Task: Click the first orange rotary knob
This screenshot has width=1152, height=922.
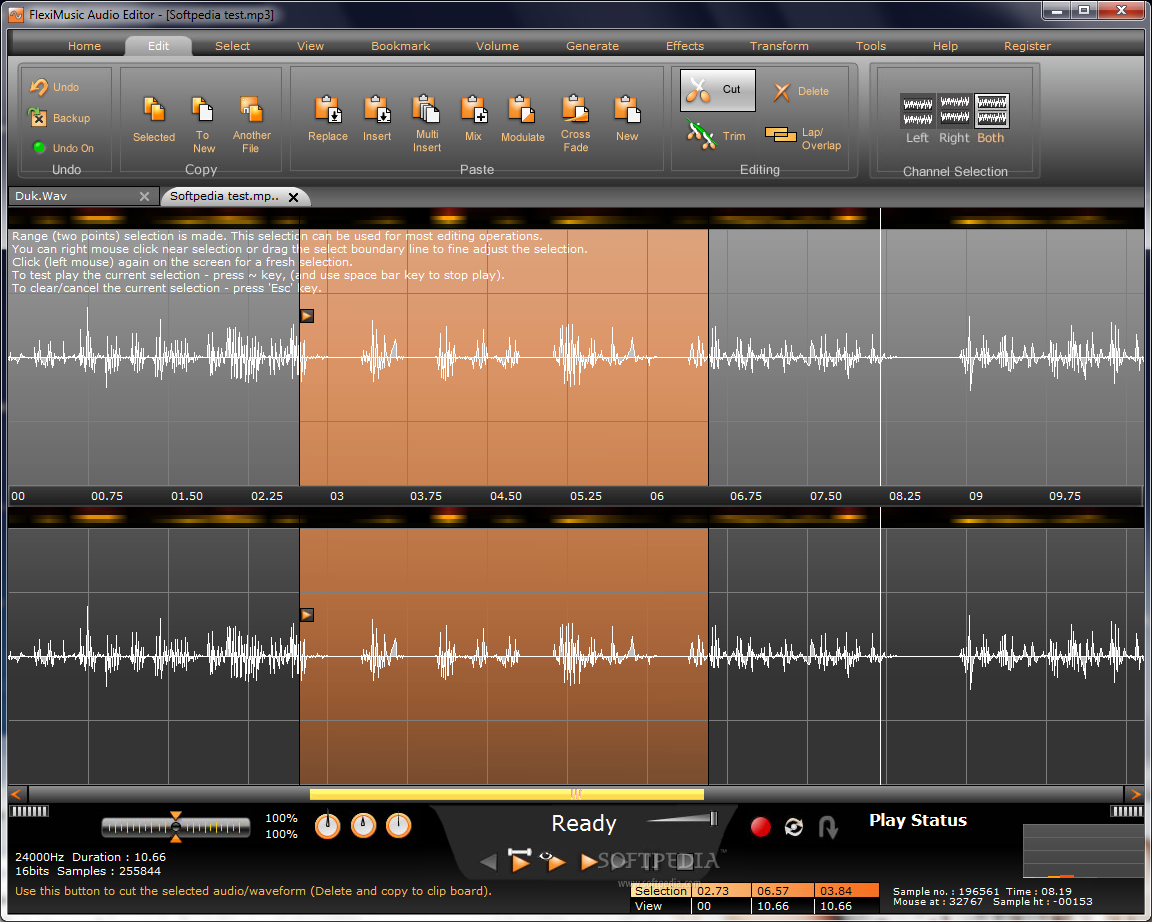Action: pyautogui.click(x=328, y=826)
